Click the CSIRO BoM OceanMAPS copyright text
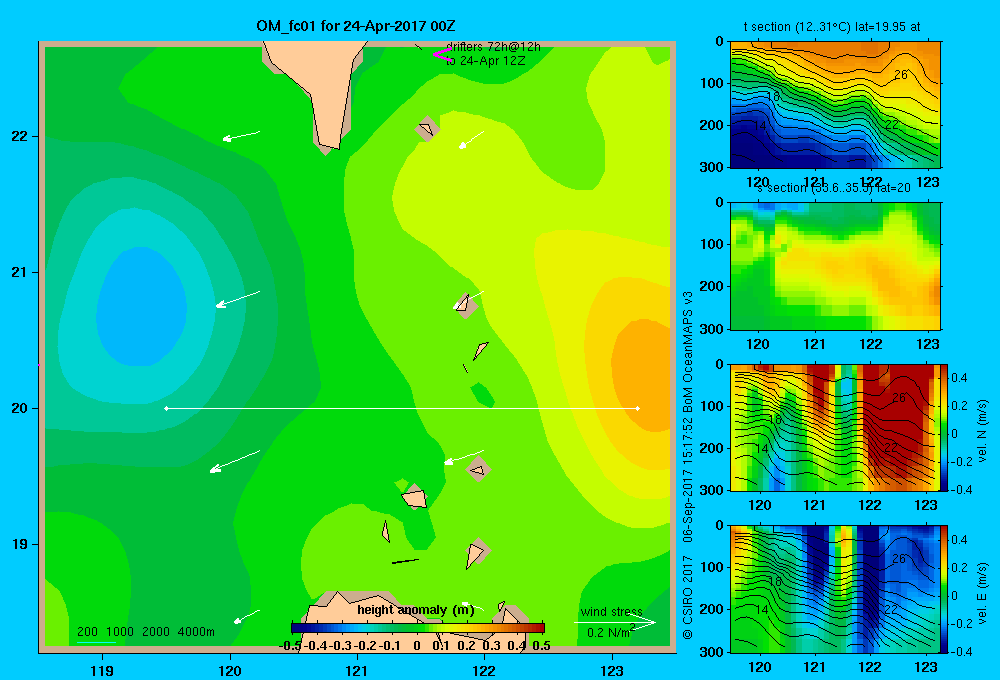 click(688, 465)
